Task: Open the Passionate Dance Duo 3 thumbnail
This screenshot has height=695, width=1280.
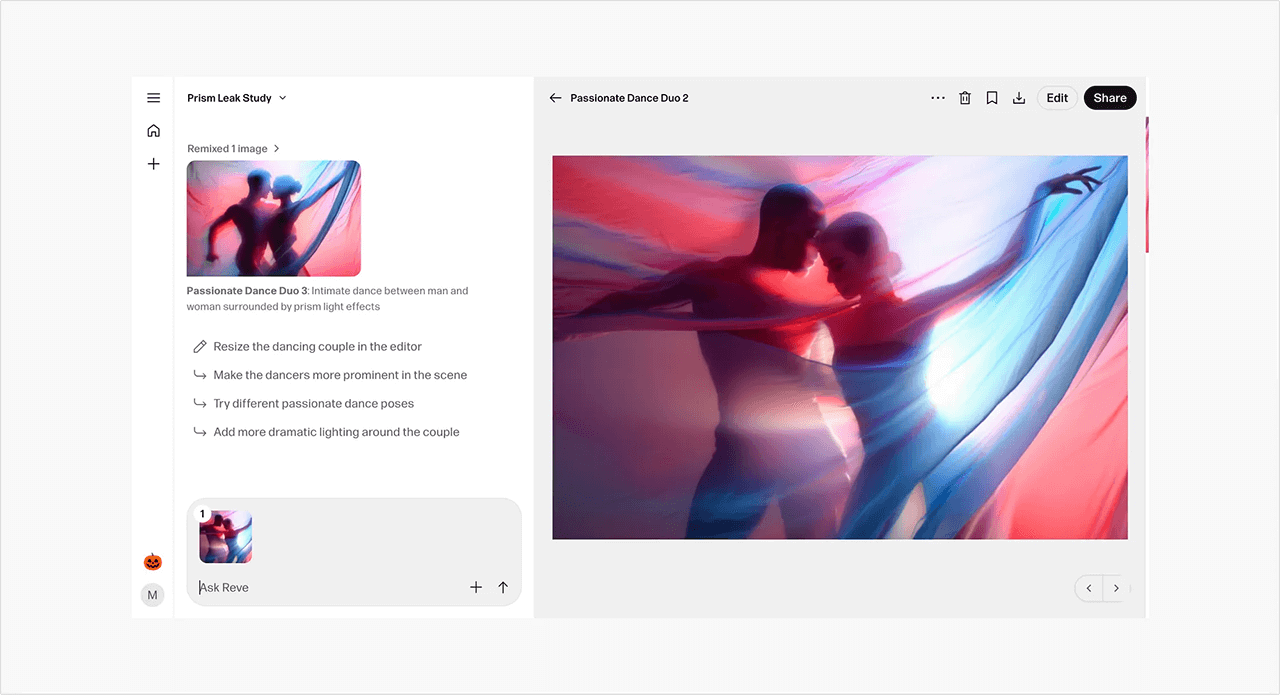Action: [x=273, y=218]
